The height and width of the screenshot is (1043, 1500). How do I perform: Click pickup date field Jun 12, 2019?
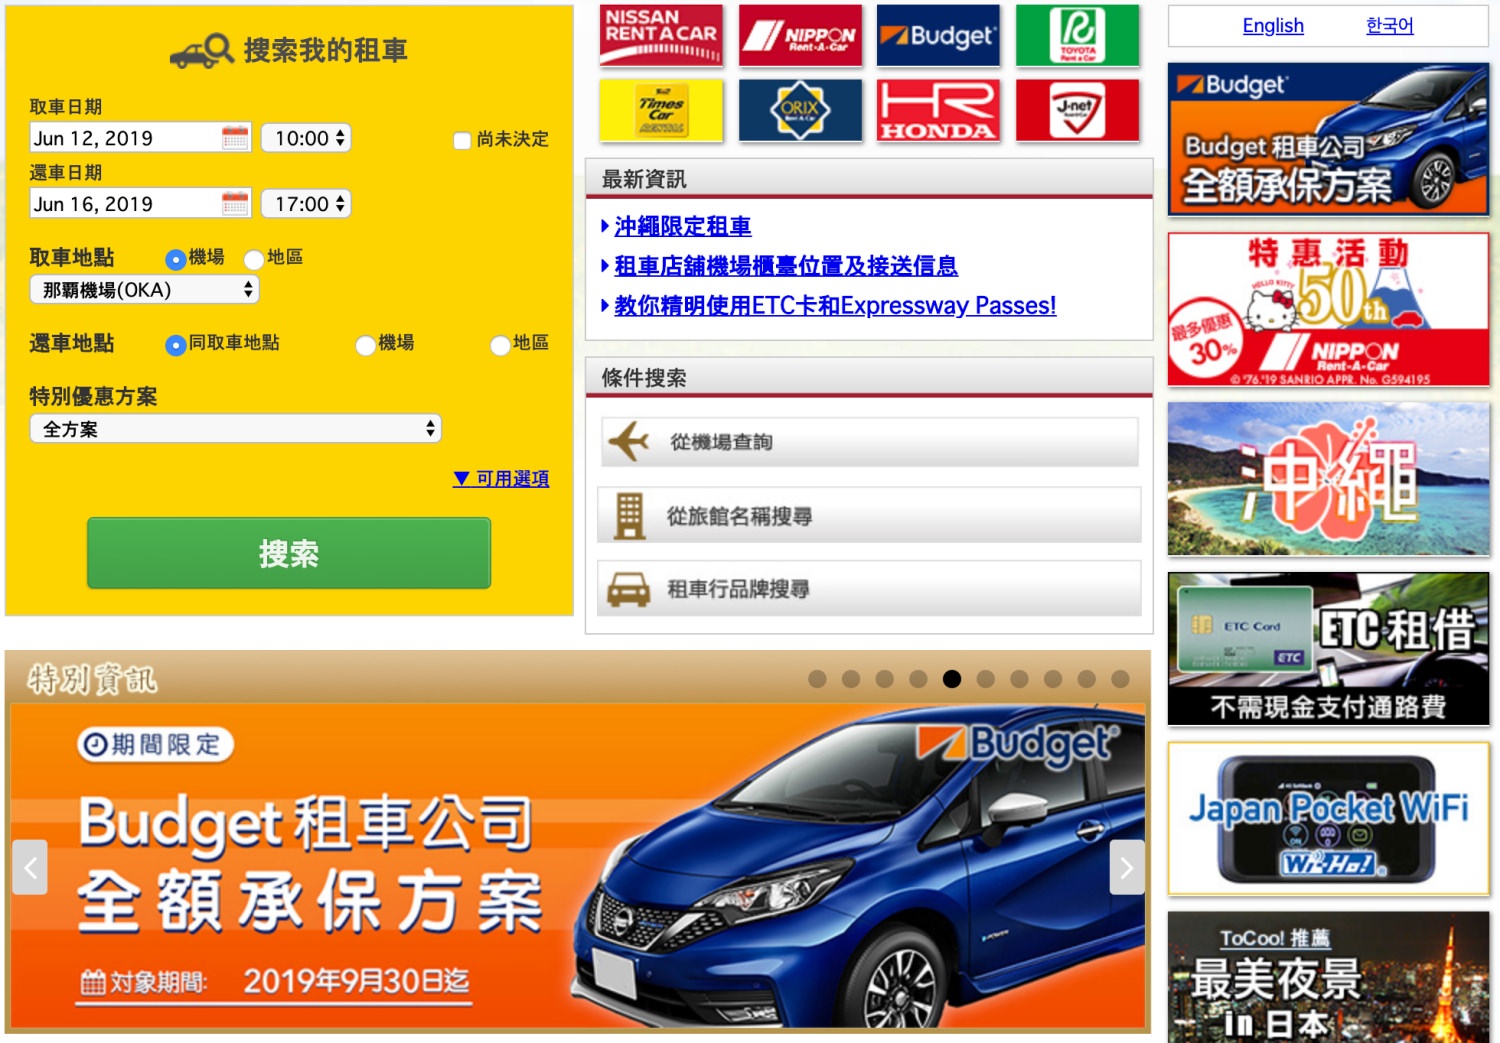140,138
